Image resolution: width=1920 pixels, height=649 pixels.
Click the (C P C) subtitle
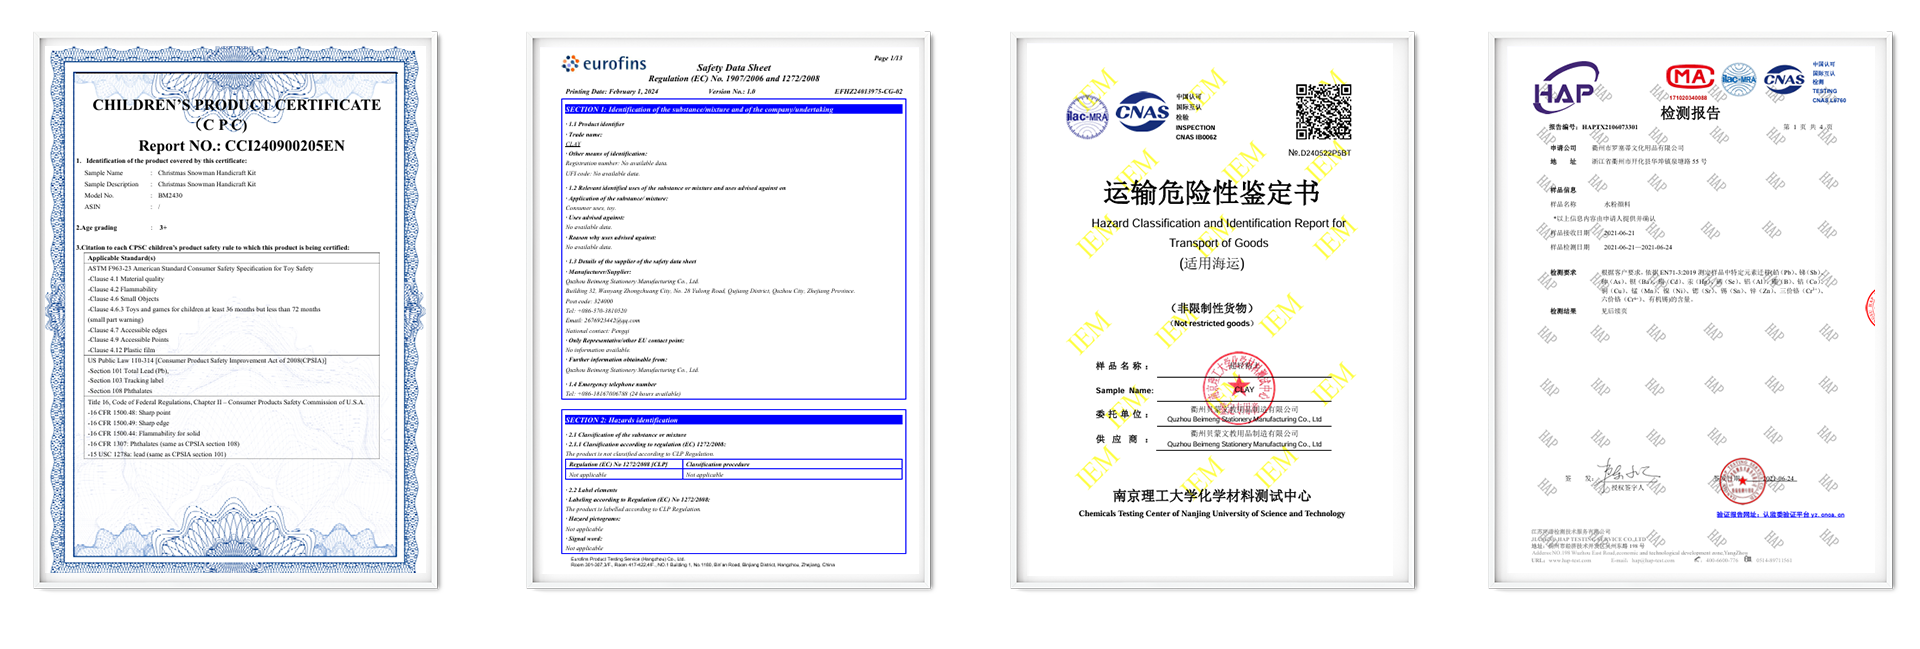[221, 125]
